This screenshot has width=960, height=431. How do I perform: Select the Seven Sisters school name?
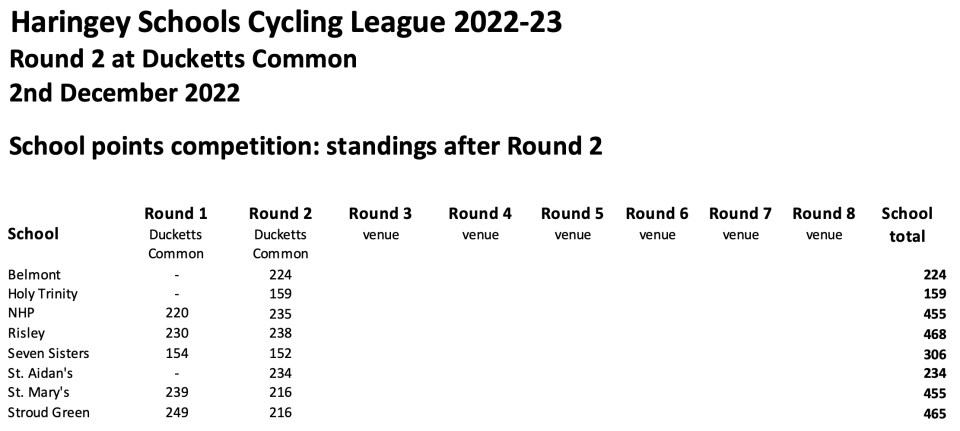pos(48,353)
